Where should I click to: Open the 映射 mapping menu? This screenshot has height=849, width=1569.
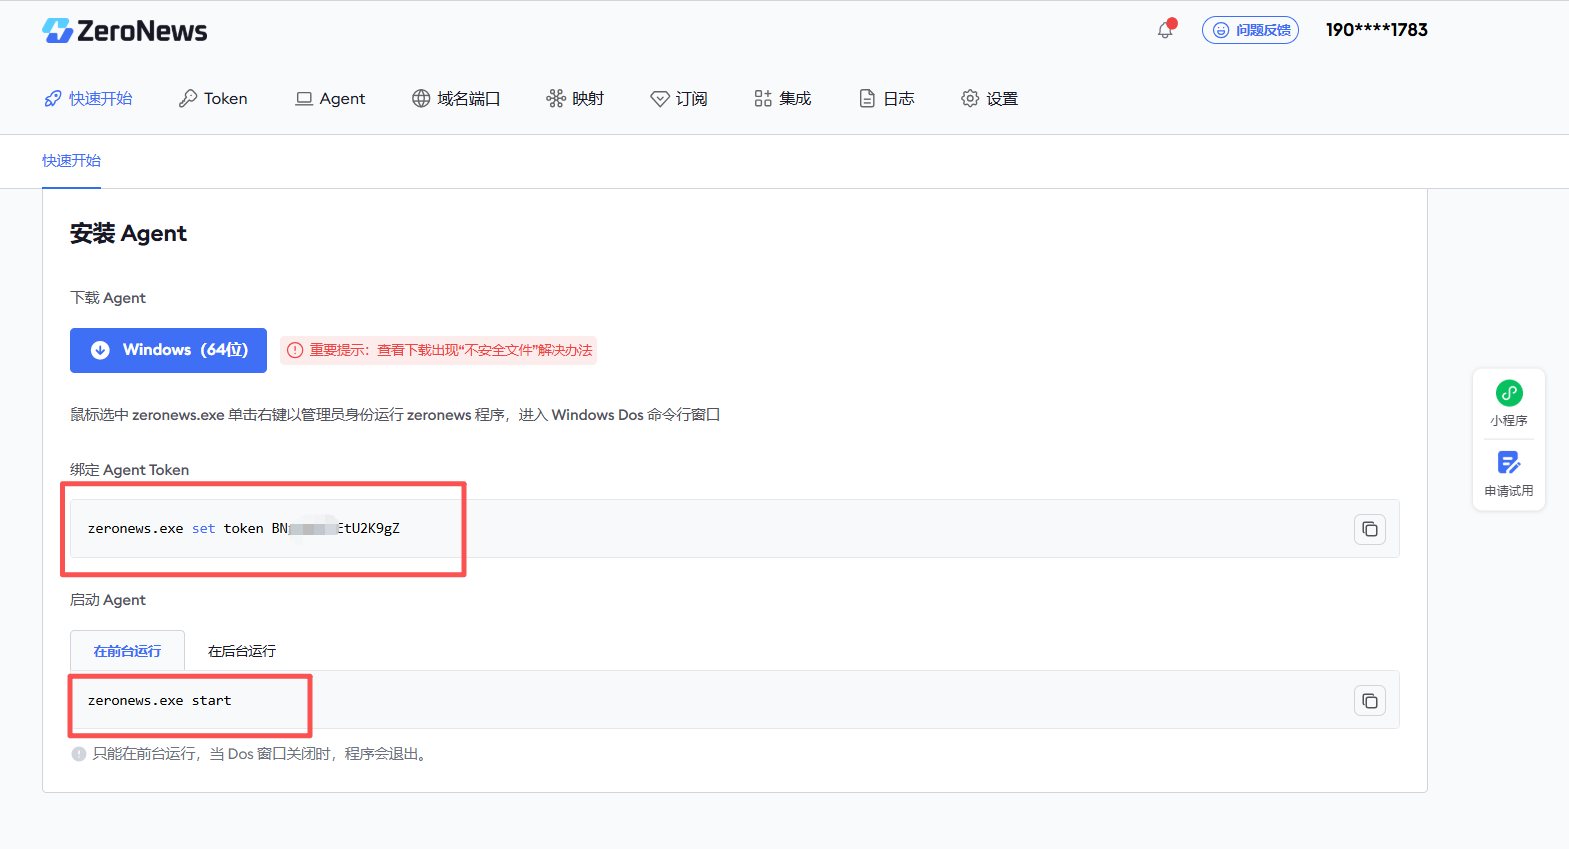575,98
